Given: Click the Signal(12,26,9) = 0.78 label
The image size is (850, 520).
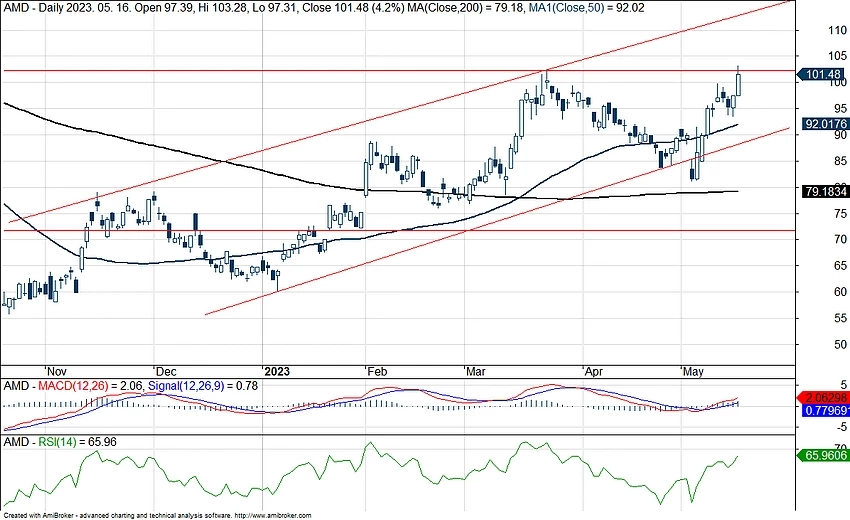Looking at the screenshot, I should point(203,386).
